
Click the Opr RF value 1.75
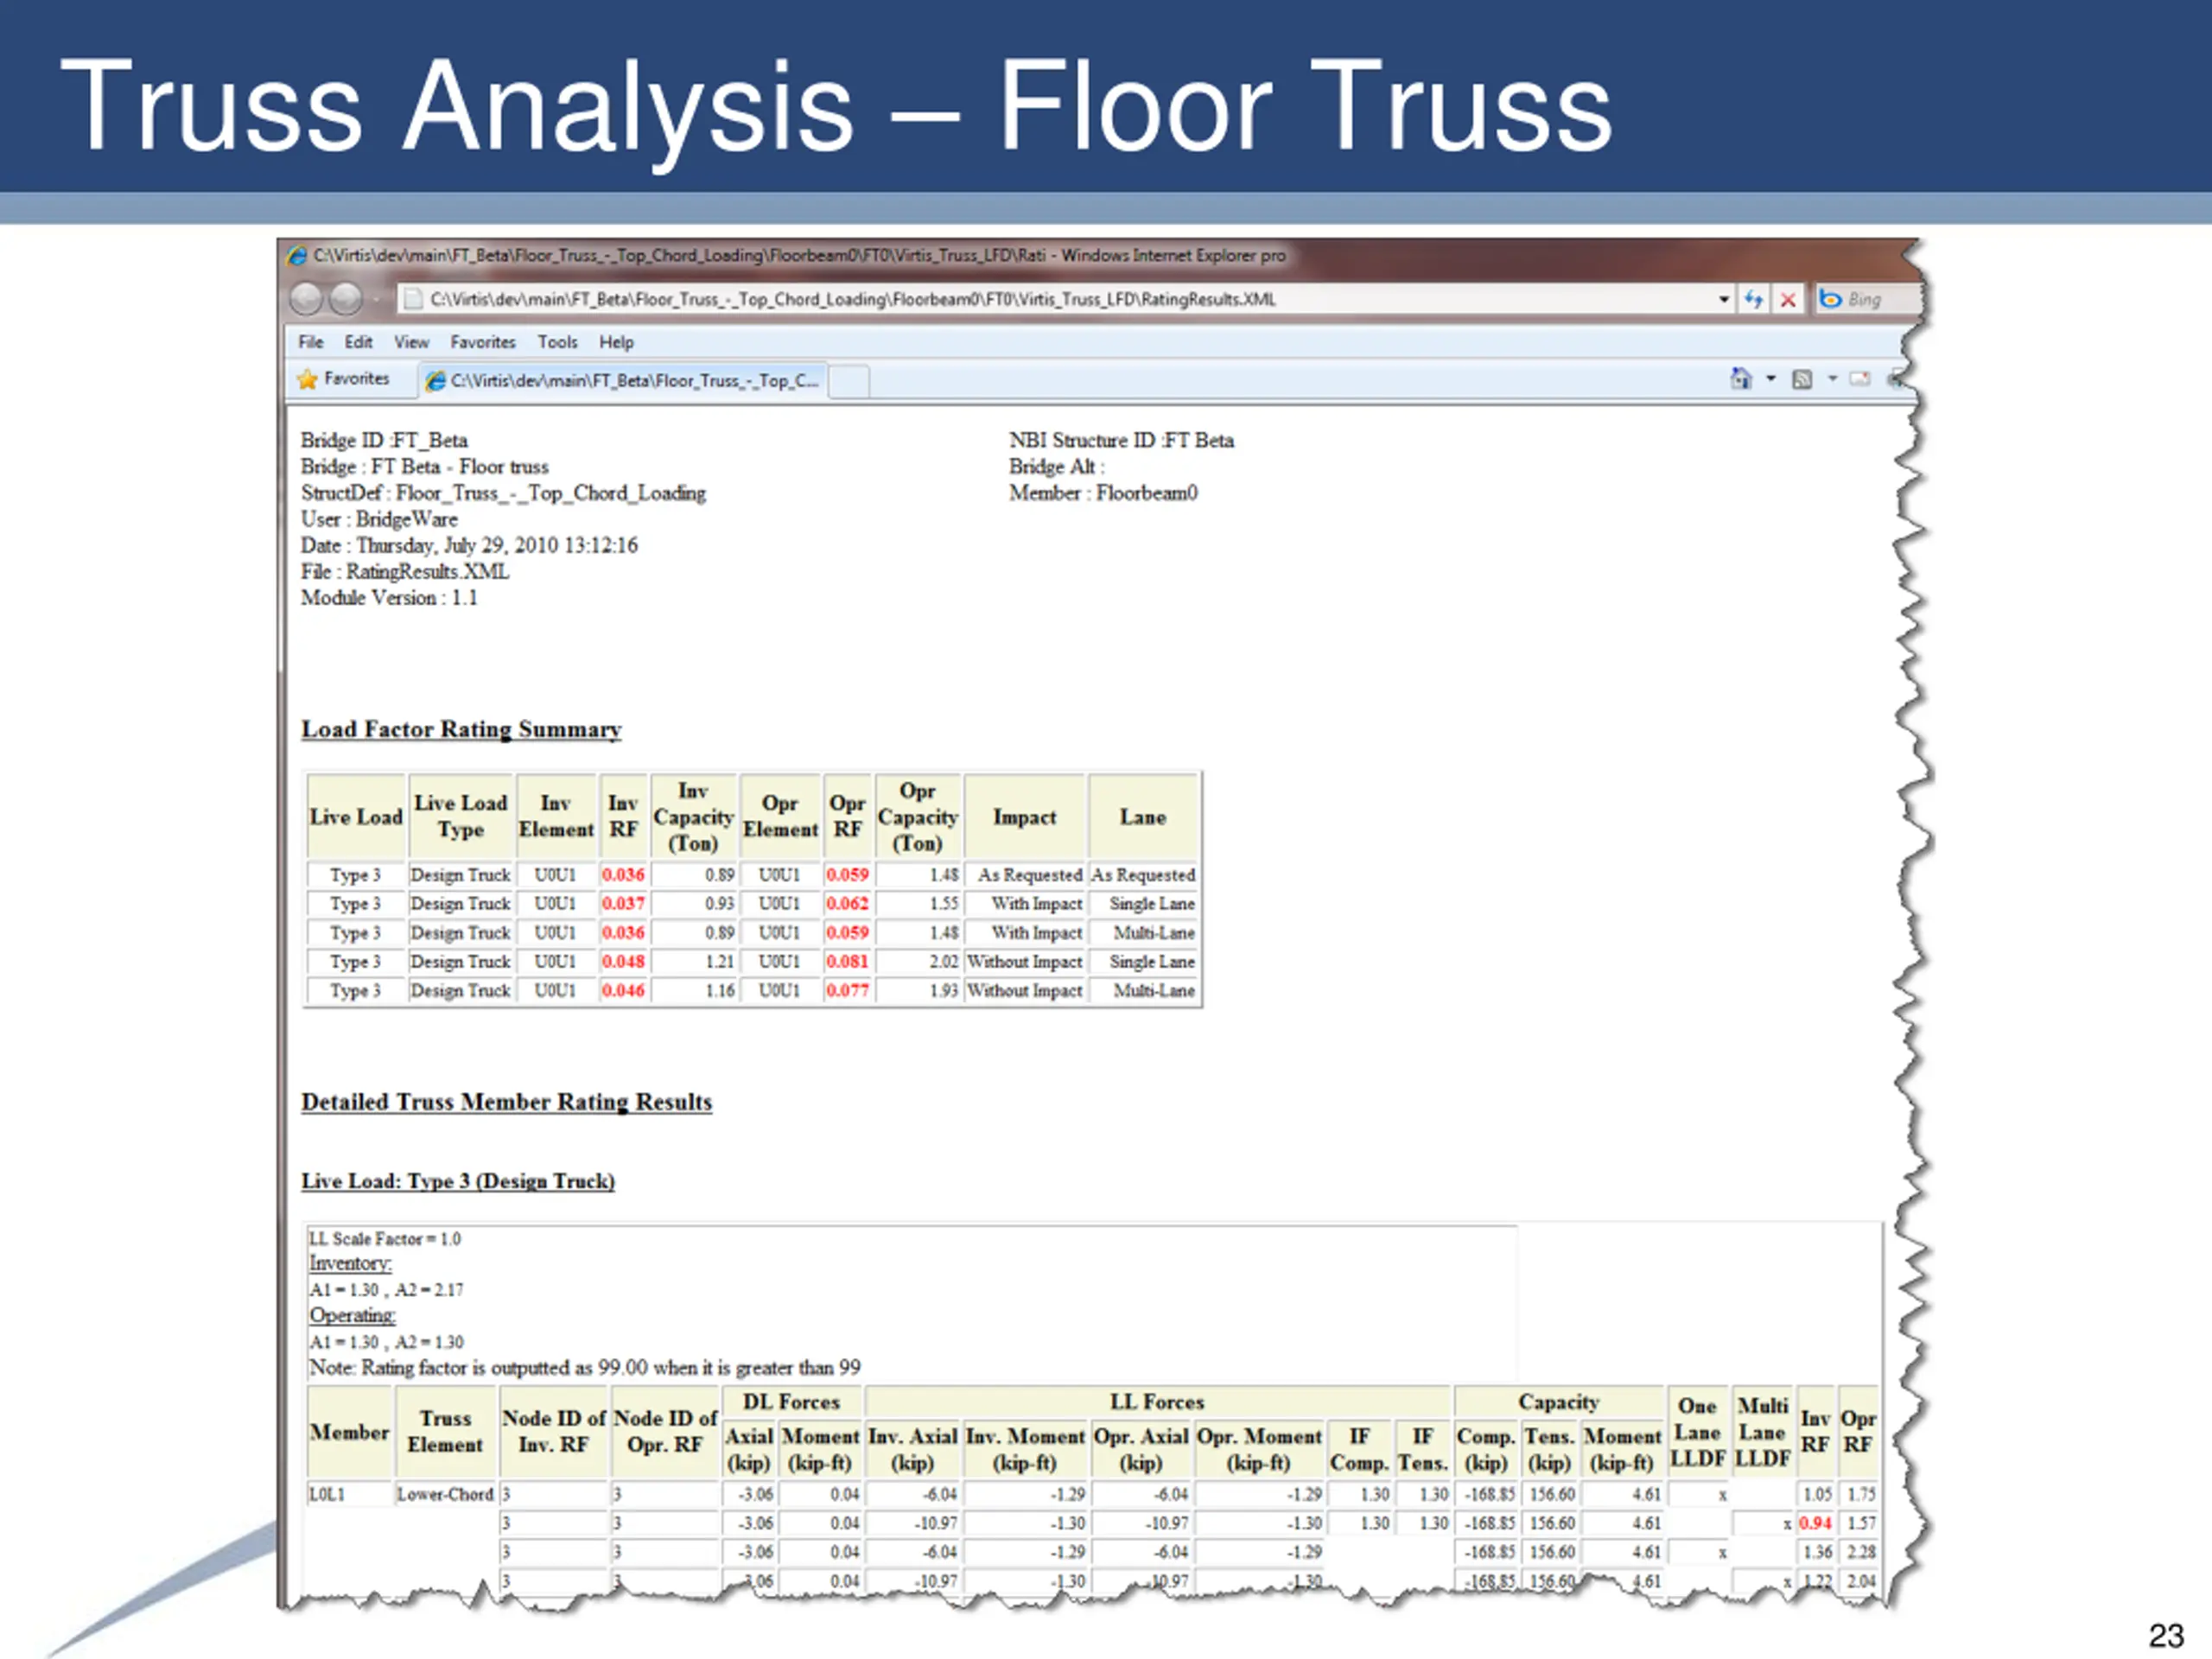point(1861,1495)
